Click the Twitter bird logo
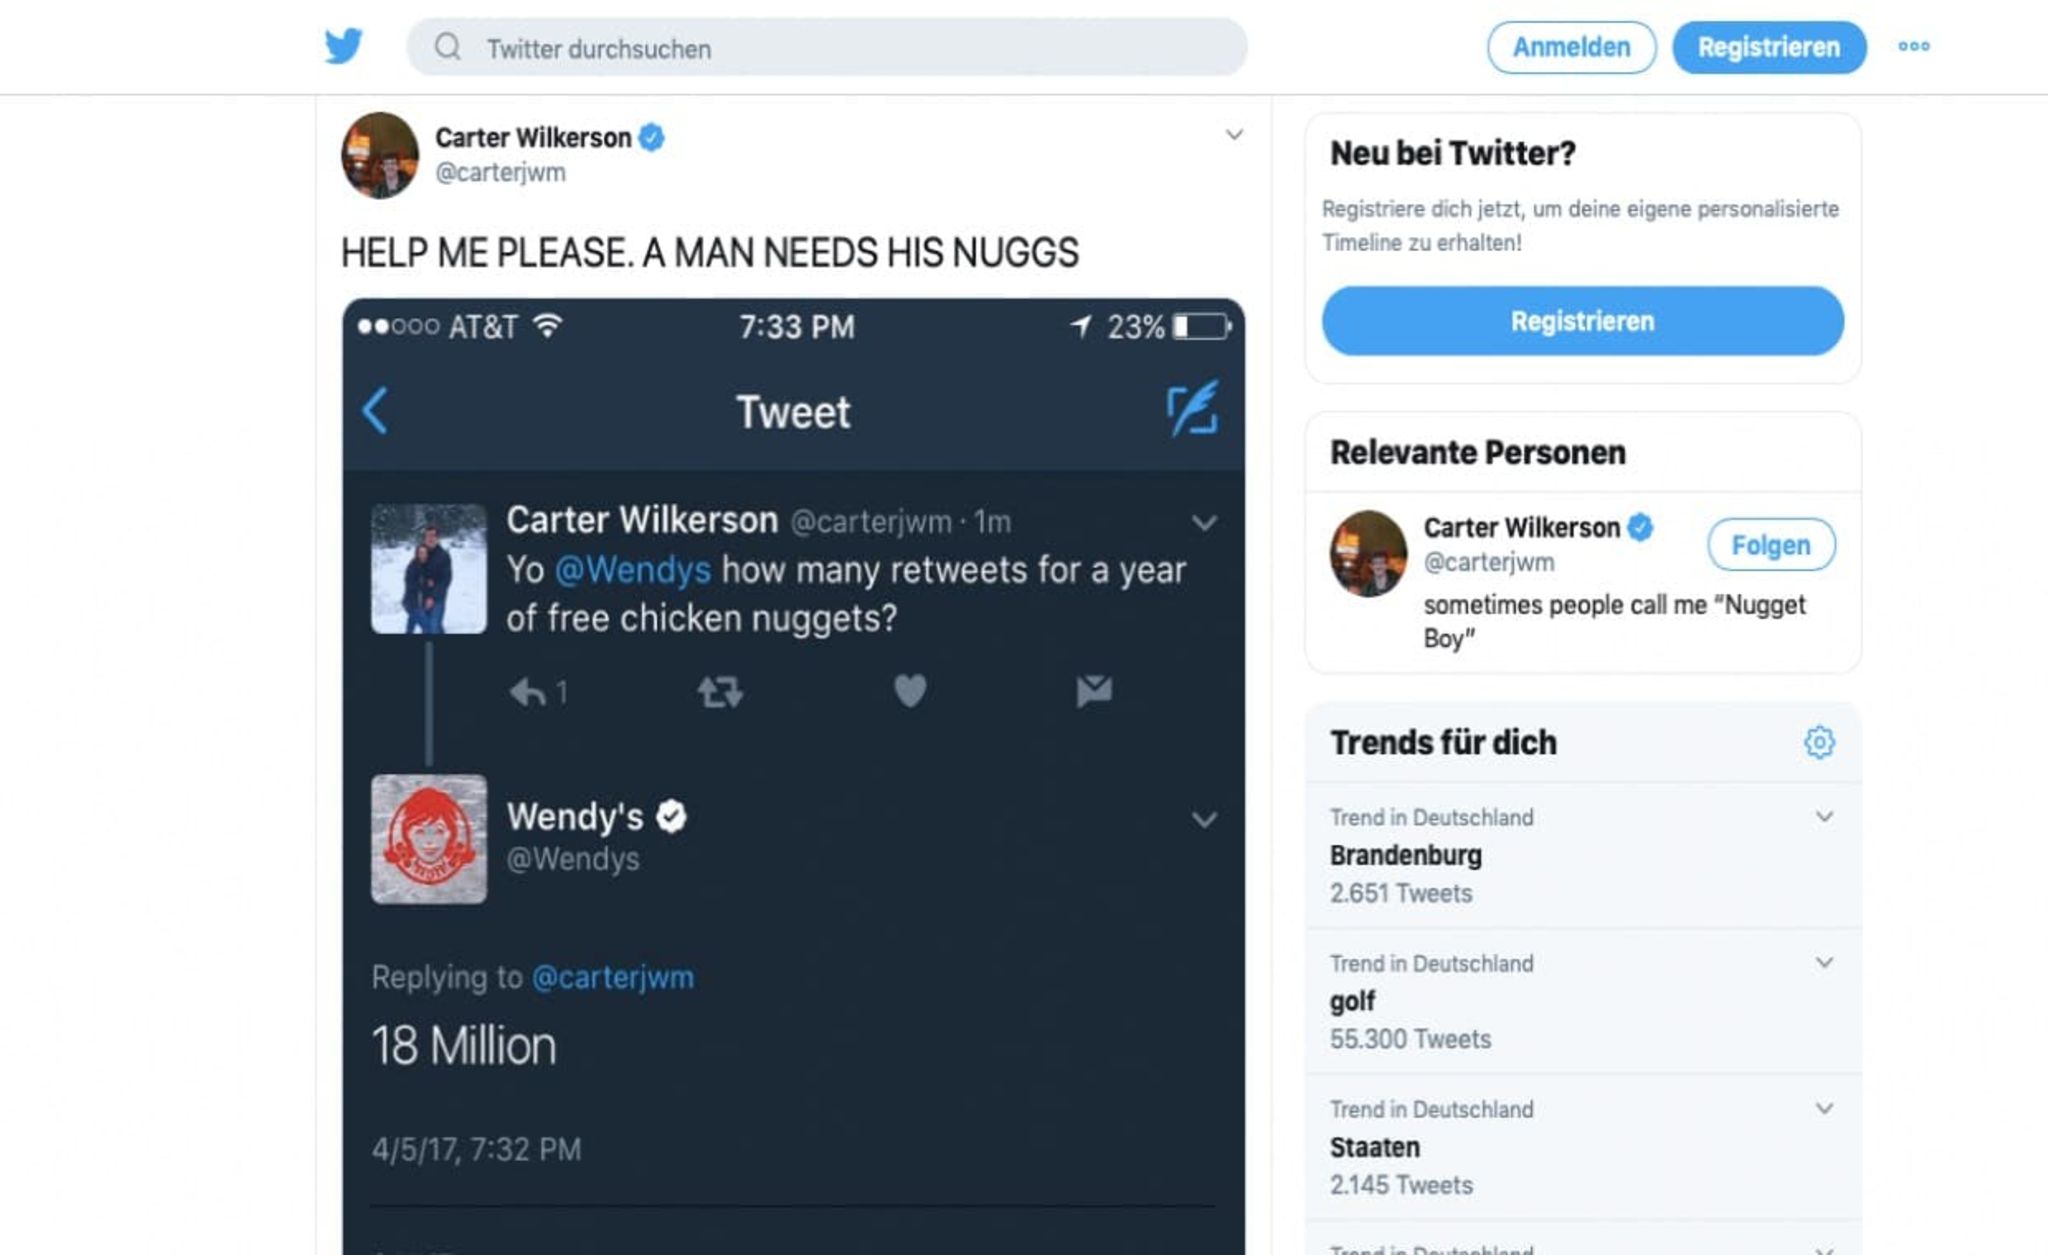This screenshot has width=2048, height=1255. [343, 46]
